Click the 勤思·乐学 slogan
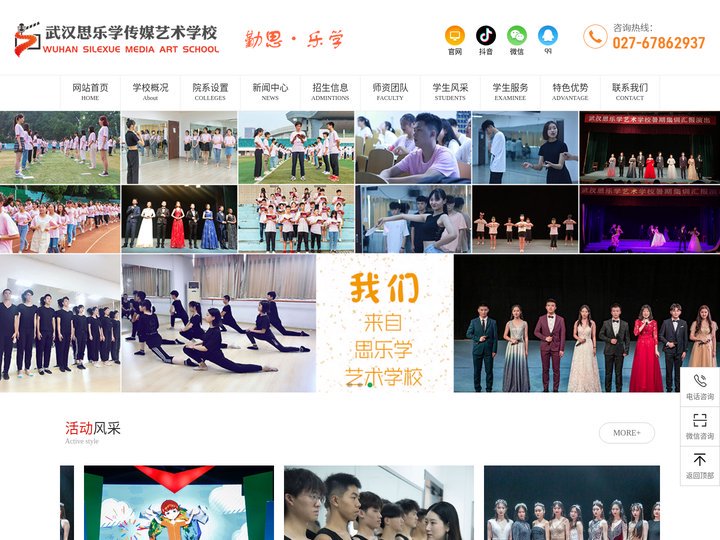Viewport: 720px width, 540px height. click(294, 39)
